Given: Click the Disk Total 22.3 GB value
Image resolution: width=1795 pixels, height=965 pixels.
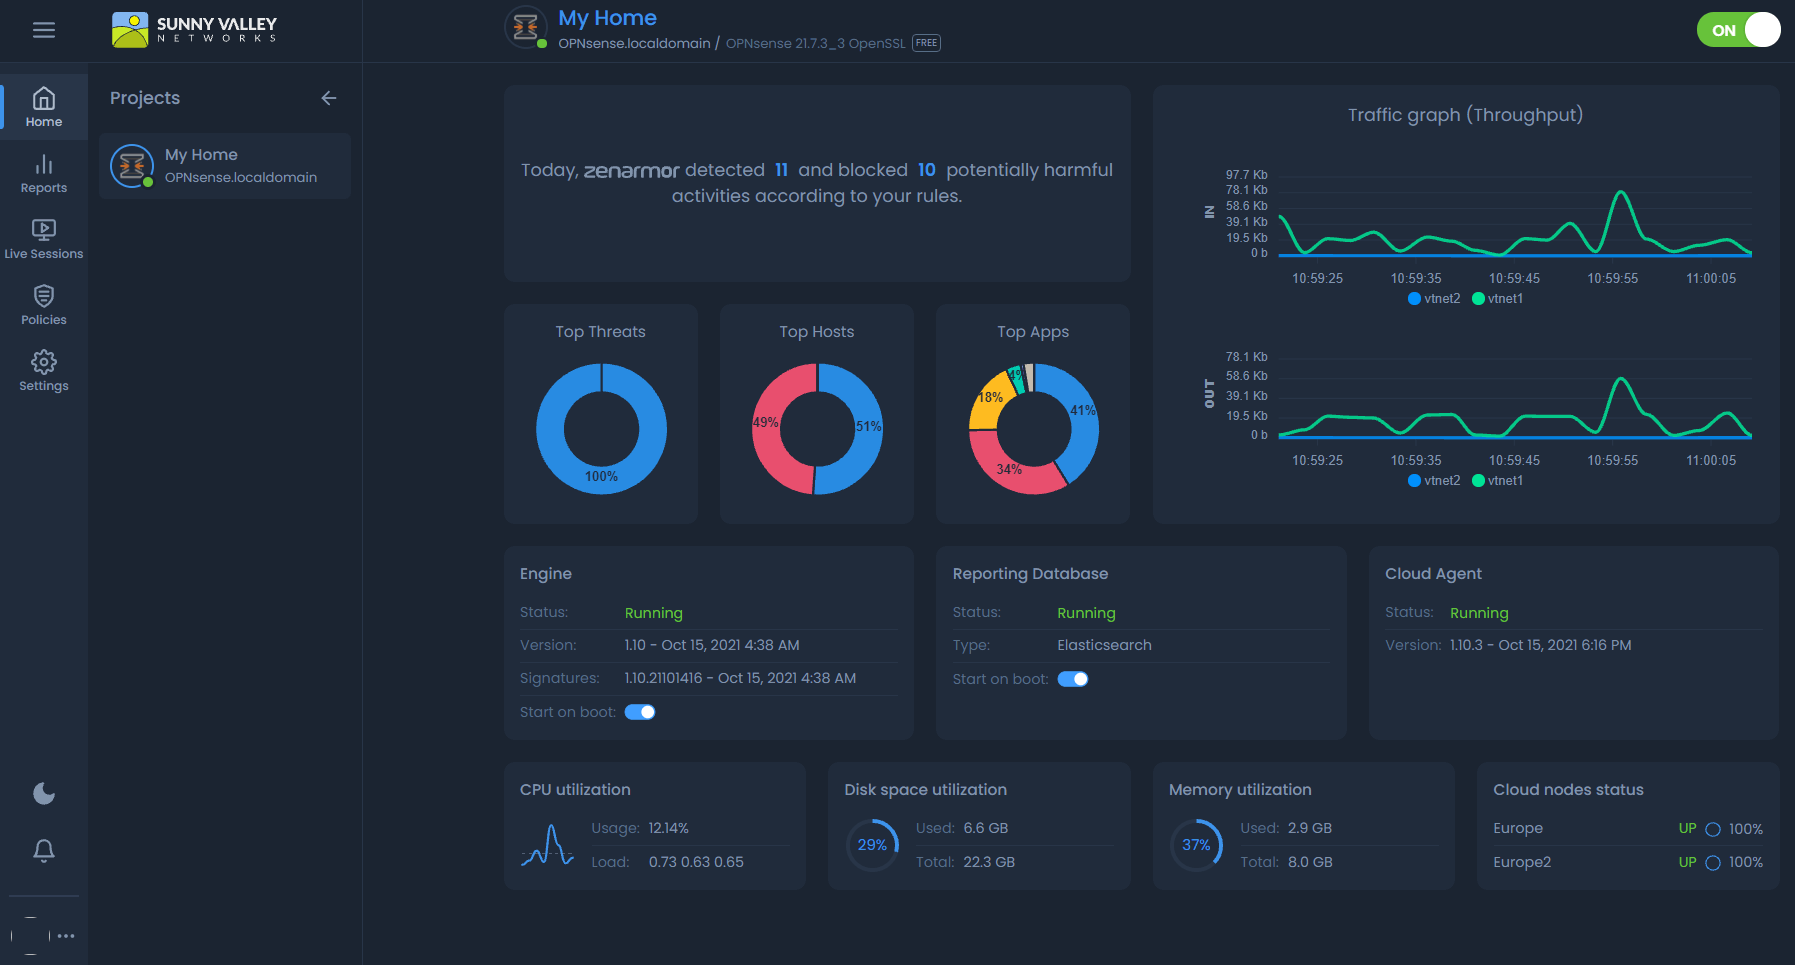Looking at the screenshot, I should pos(989,862).
